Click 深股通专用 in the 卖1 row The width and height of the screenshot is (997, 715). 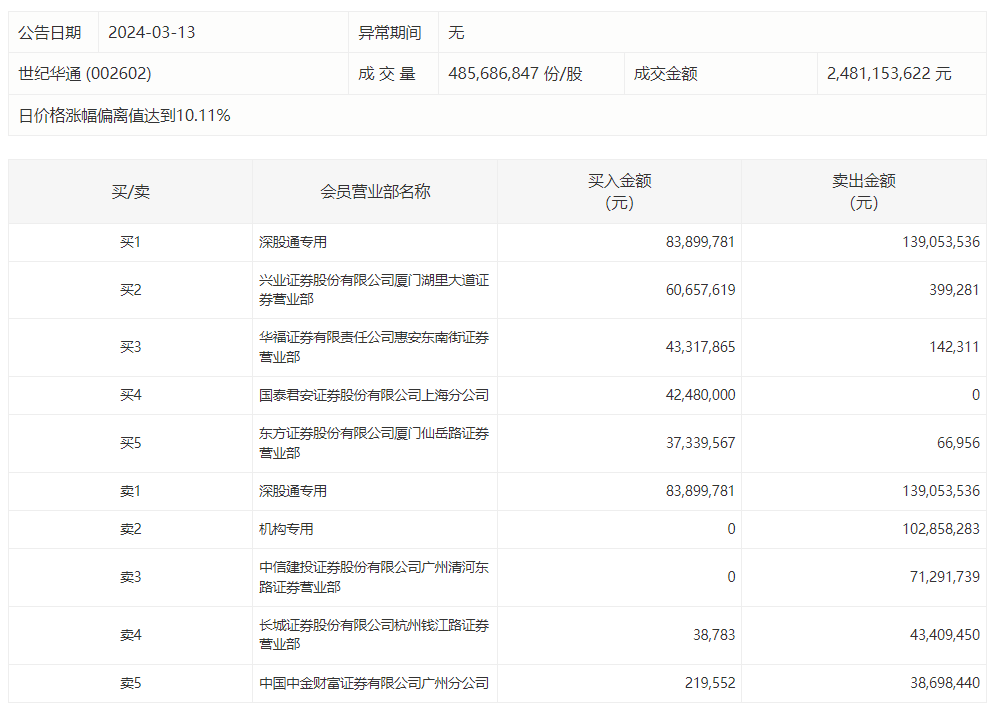293,491
